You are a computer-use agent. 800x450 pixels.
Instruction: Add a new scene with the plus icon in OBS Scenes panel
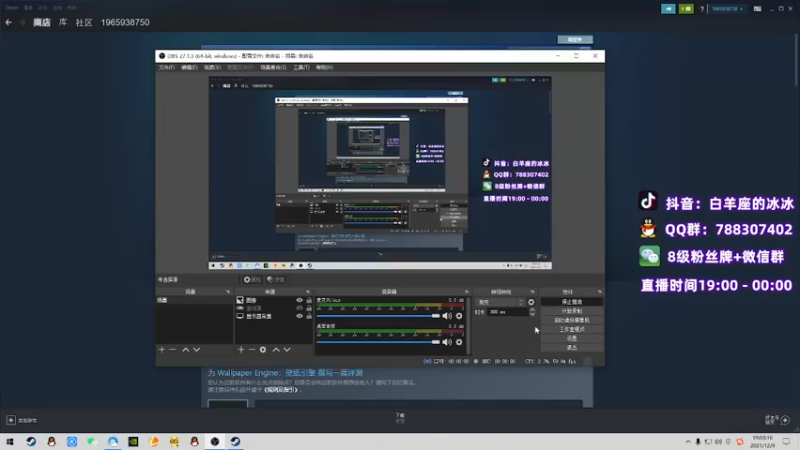click(162, 349)
